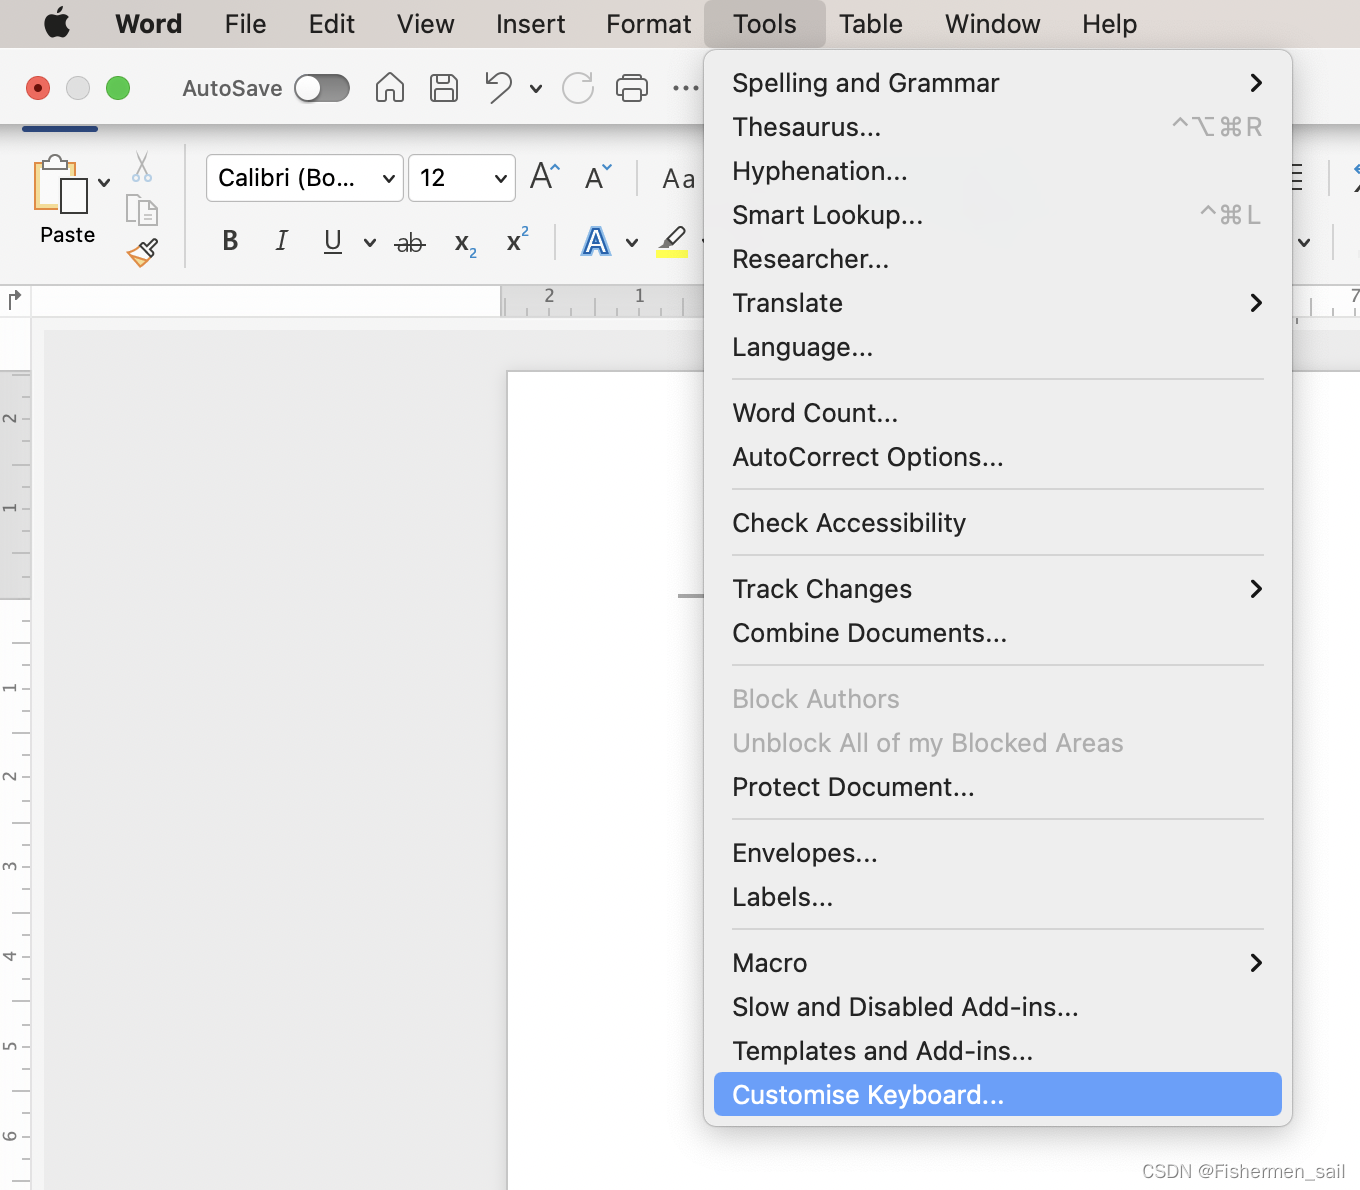Increase font size

pyautogui.click(x=545, y=177)
